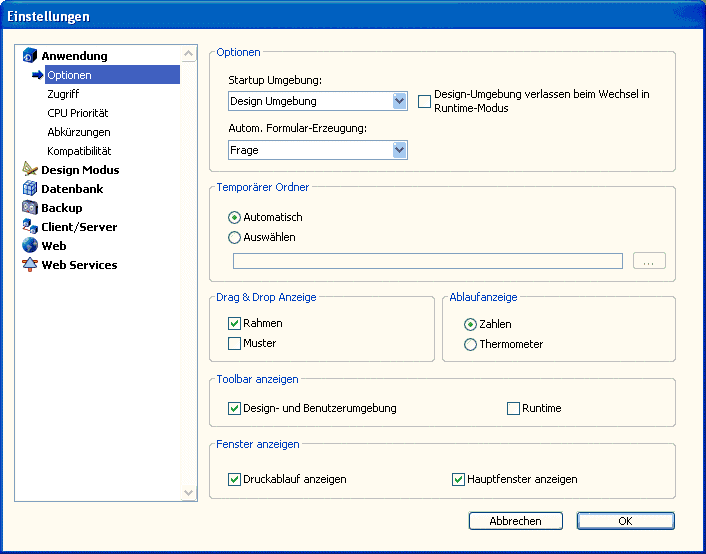
Task: Enable the Muster checkbox
Action: point(235,344)
